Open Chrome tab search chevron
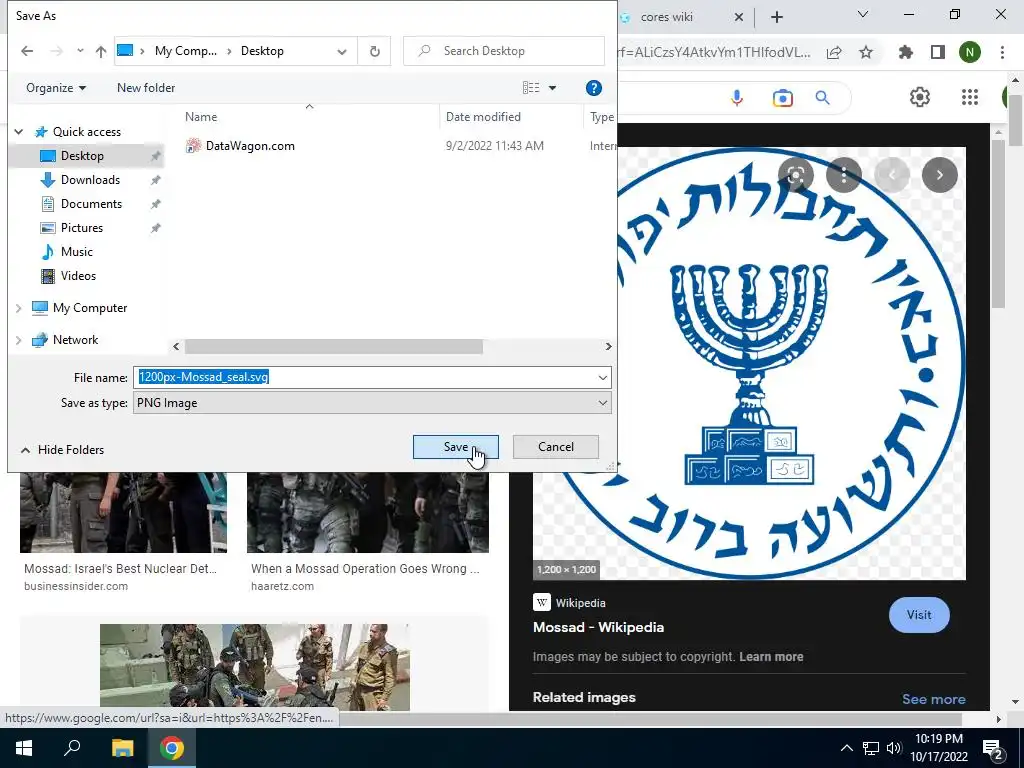This screenshot has width=1024, height=768. tap(863, 14)
